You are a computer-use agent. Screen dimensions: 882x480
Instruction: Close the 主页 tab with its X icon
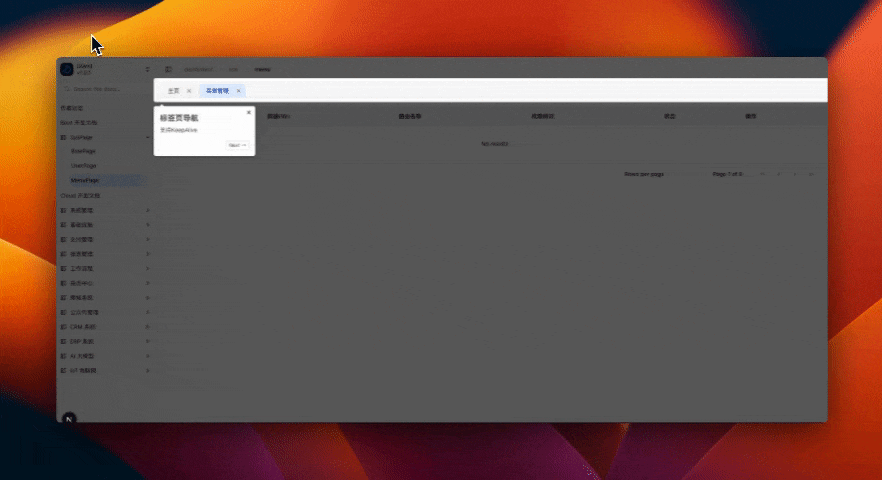(x=189, y=91)
